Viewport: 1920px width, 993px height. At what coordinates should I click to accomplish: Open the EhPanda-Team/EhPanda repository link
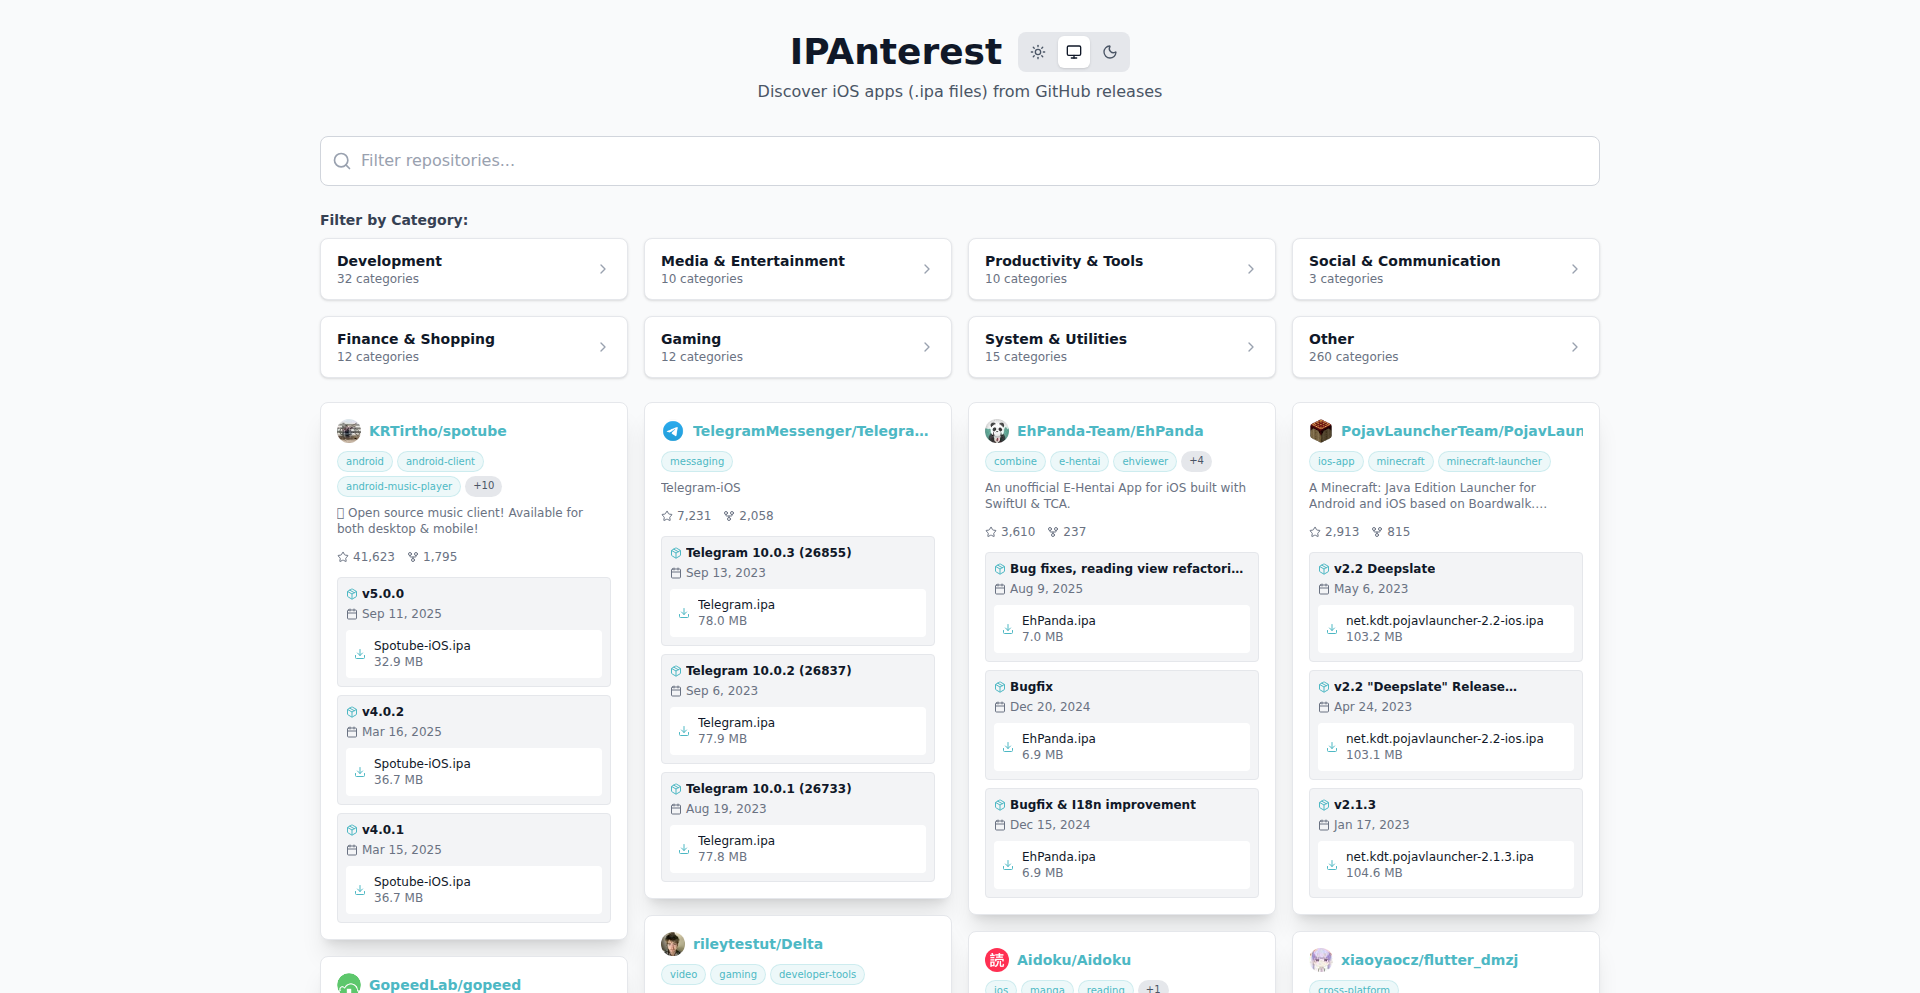1110,431
